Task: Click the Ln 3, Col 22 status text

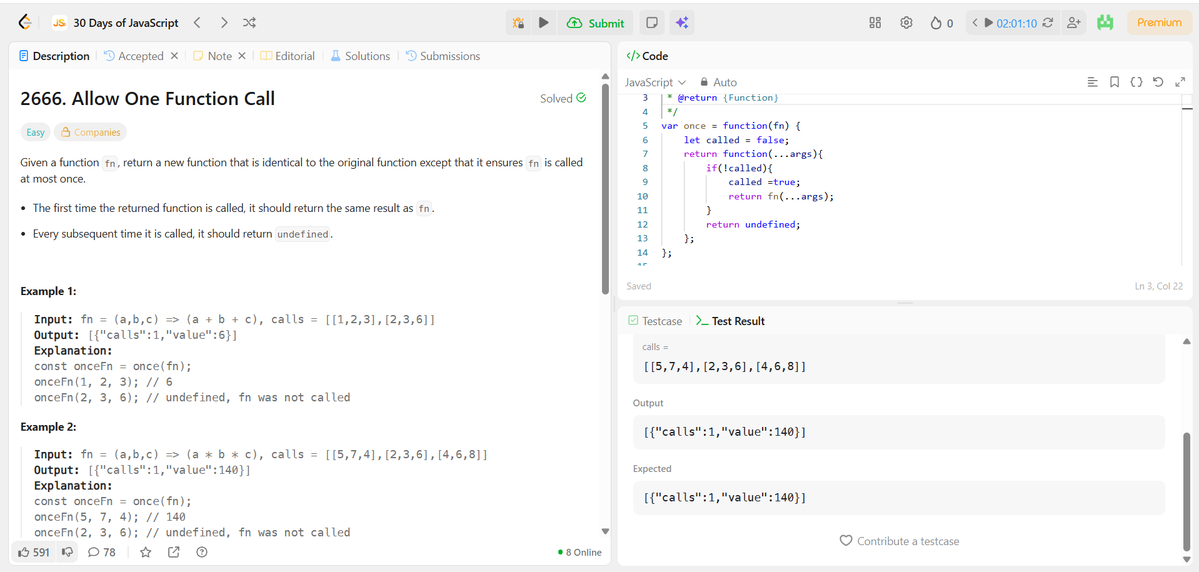Action: [x=1160, y=287]
